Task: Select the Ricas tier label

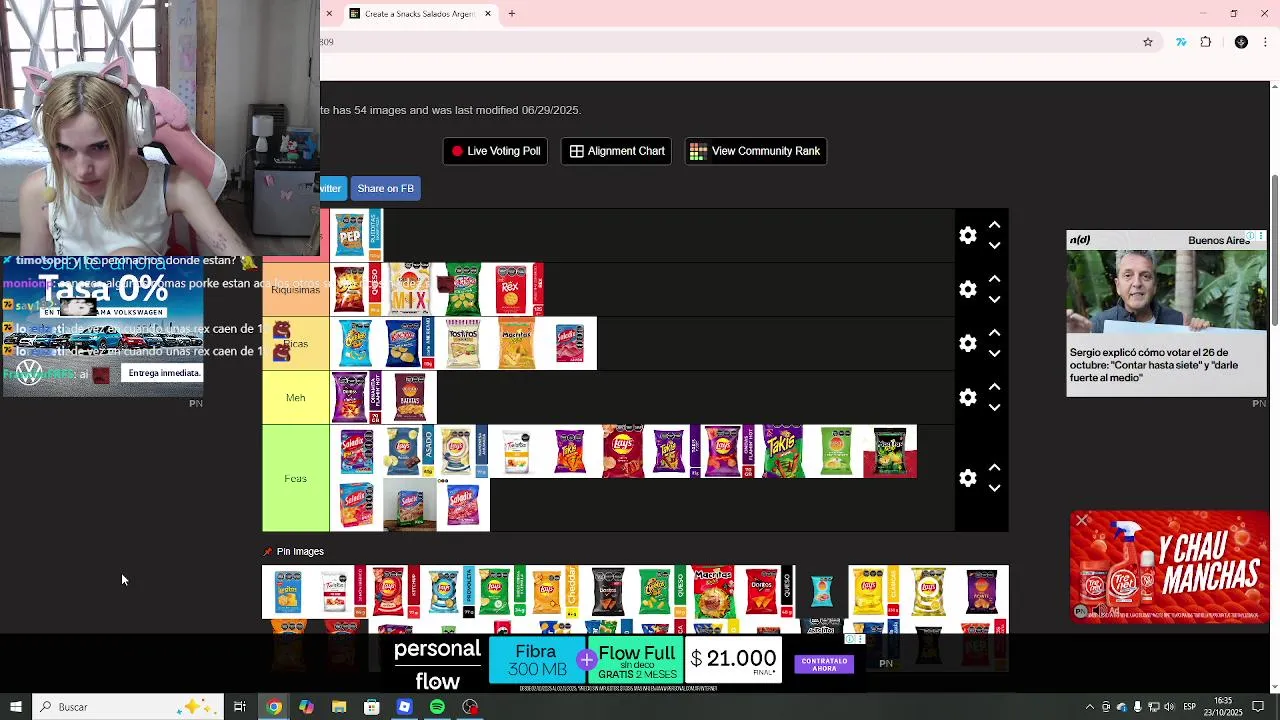Action: pos(295,343)
